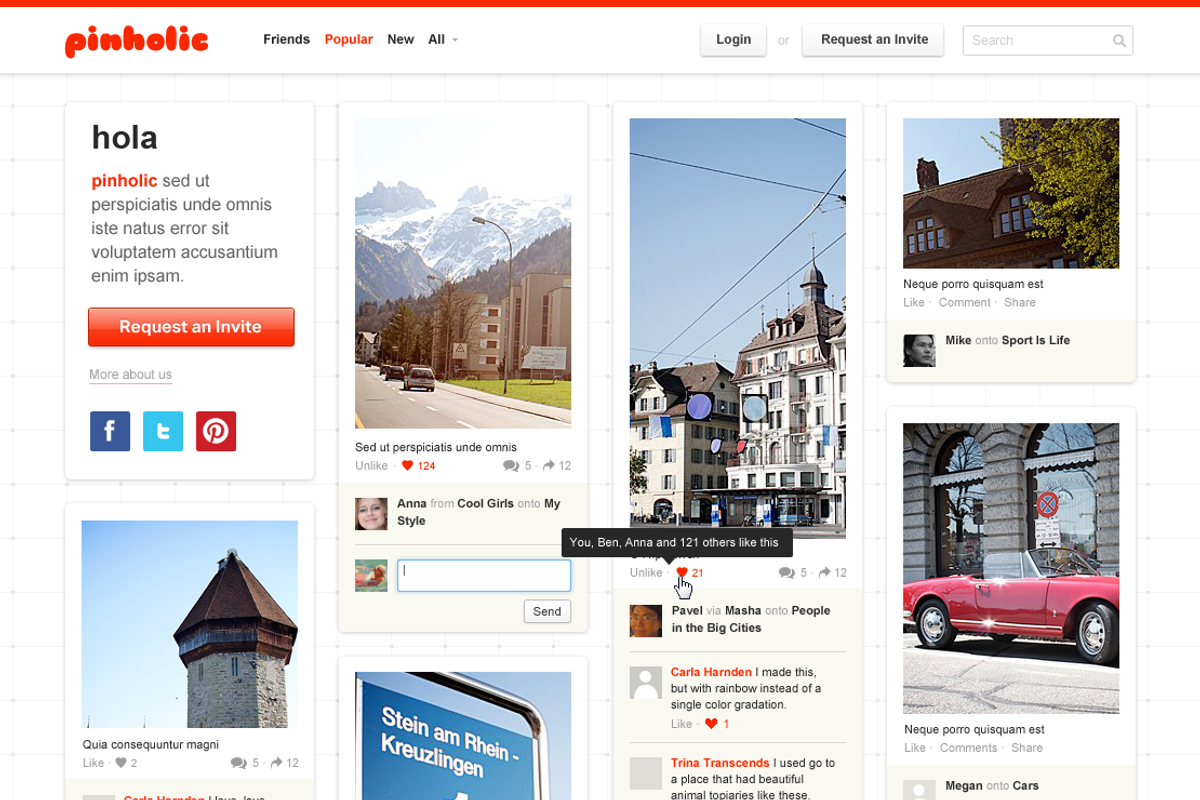Open the Stein am Rhein sign photo
This screenshot has width=1200, height=800.
click(463, 736)
